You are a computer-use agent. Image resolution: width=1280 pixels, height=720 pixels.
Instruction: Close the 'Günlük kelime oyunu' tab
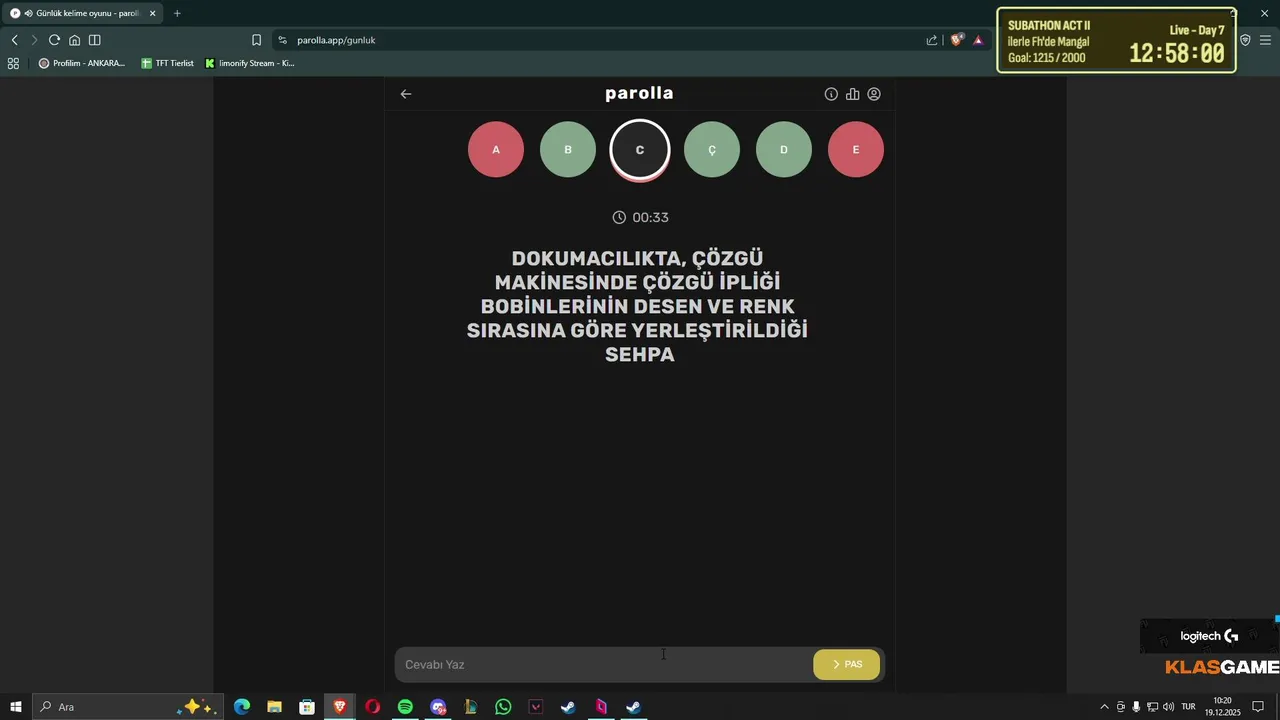tap(153, 13)
